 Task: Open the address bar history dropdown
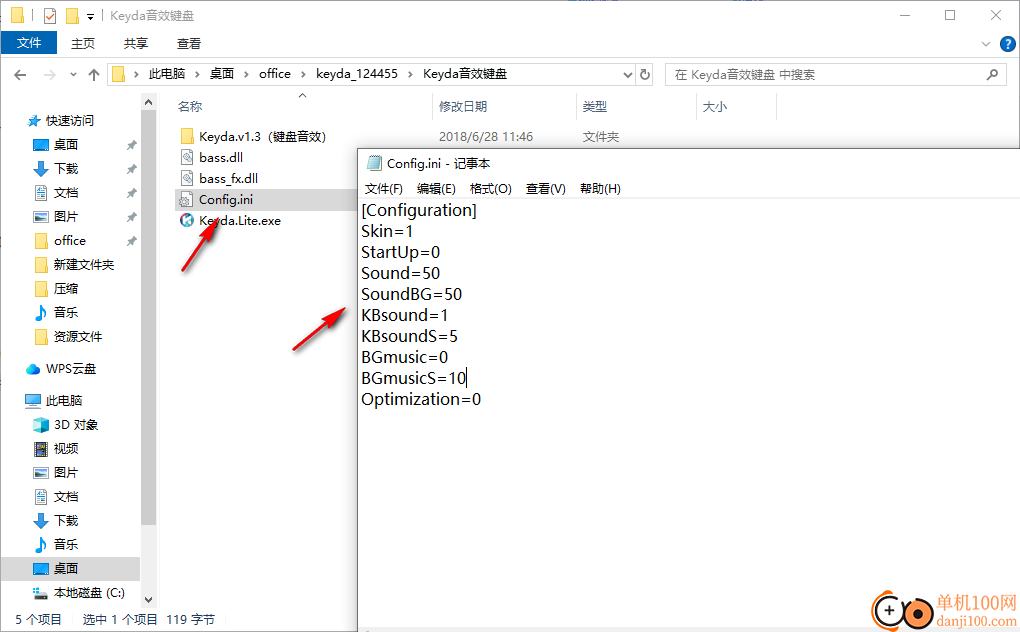point(627,75)
